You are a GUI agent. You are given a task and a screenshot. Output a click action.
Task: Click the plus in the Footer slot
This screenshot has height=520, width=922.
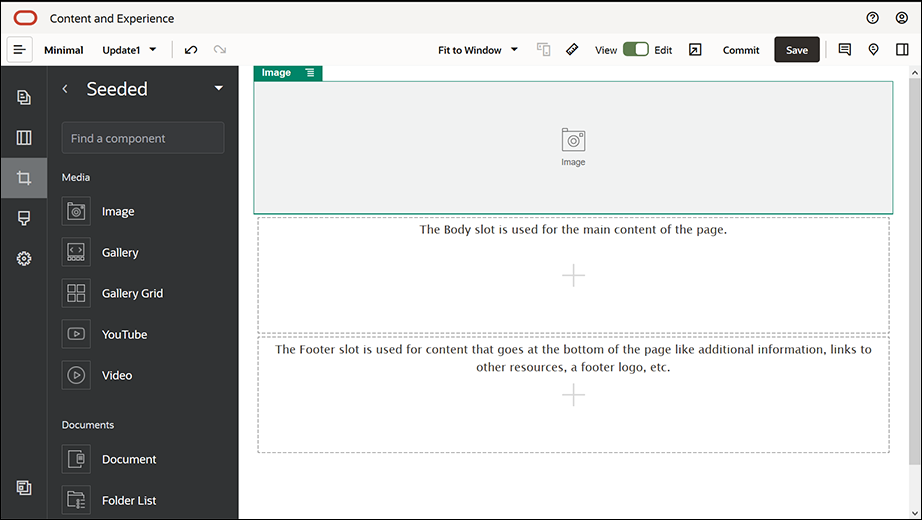(x=573, y=395)
